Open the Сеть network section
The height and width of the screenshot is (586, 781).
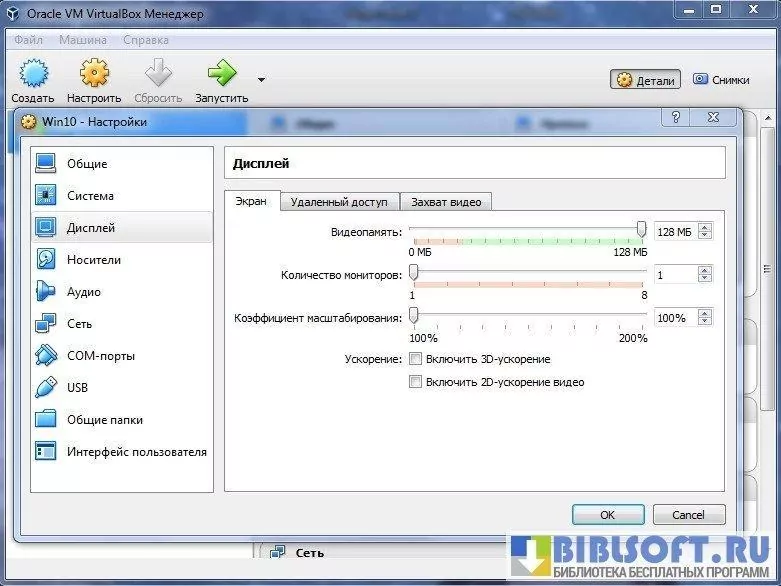[x=79, y=324]
